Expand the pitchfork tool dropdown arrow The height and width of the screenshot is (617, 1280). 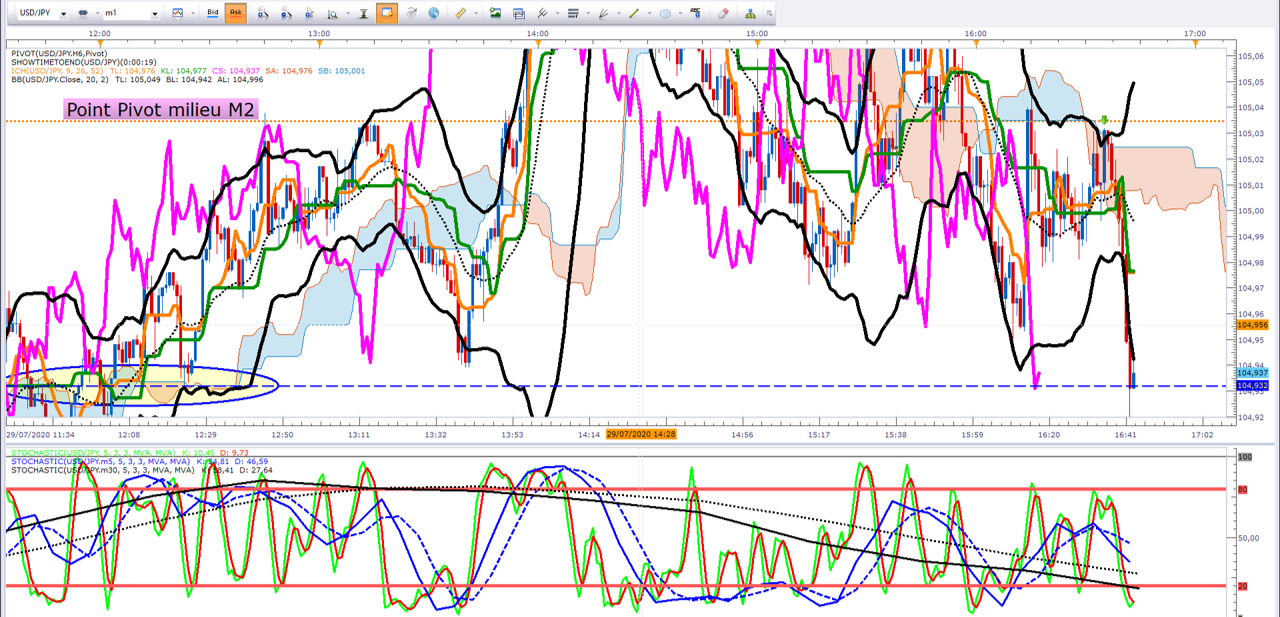(x=557, y=14)
